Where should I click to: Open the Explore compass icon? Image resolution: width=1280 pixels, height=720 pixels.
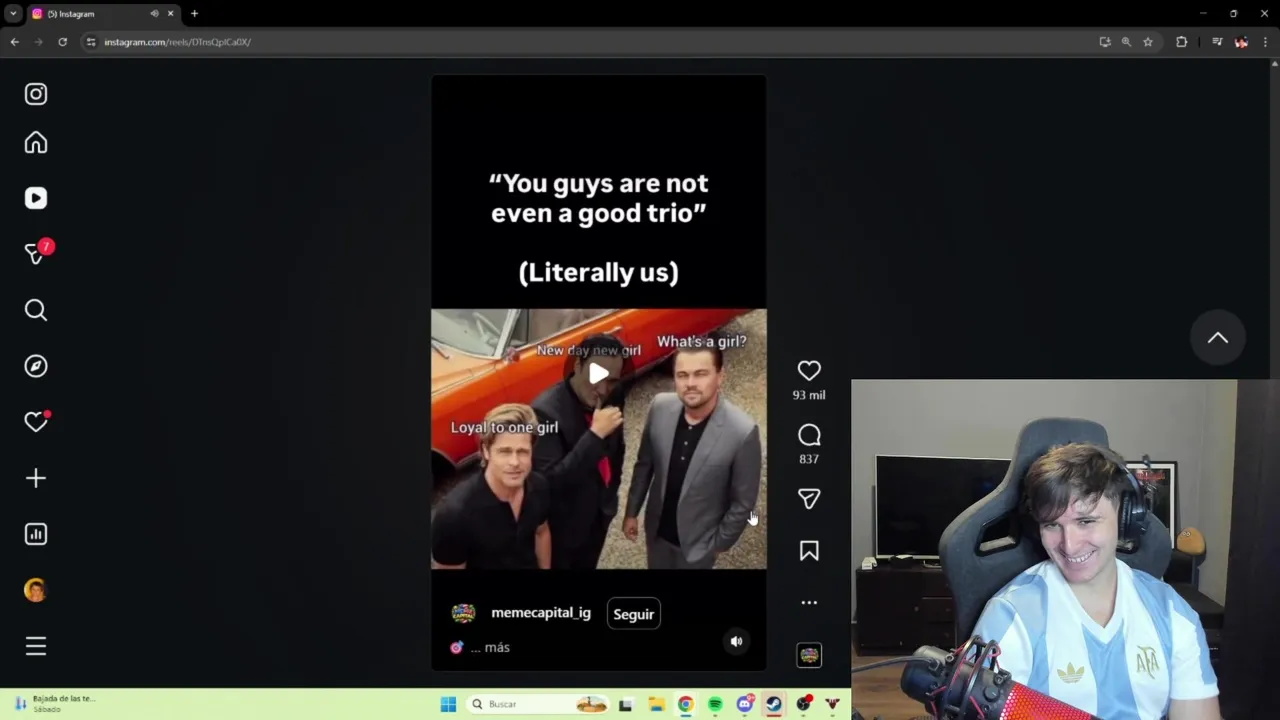point(36,366)
